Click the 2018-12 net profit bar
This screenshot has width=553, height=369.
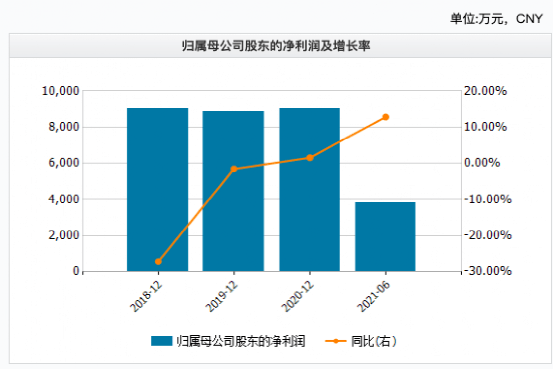coord(158,189)
